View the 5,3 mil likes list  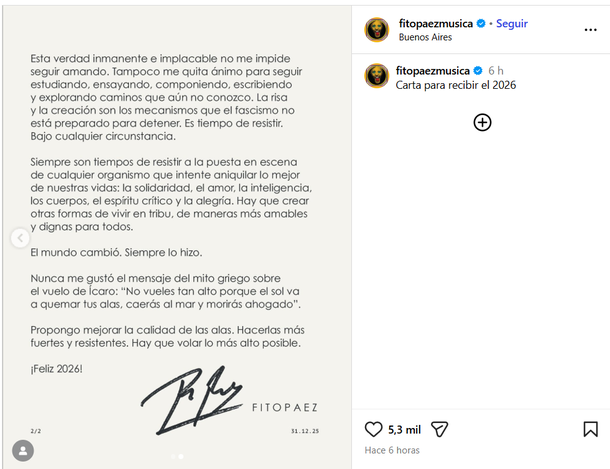coord(404,430)
